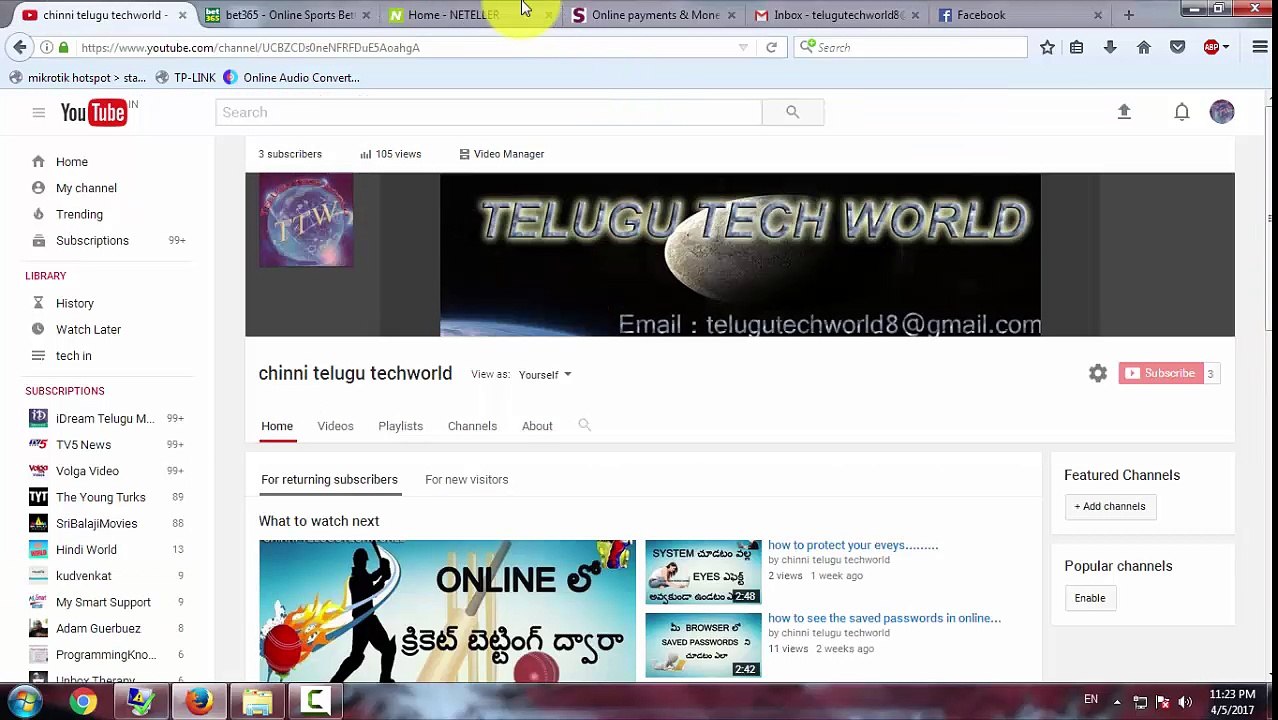Open a new browser tab

[x=1128, y=15]
